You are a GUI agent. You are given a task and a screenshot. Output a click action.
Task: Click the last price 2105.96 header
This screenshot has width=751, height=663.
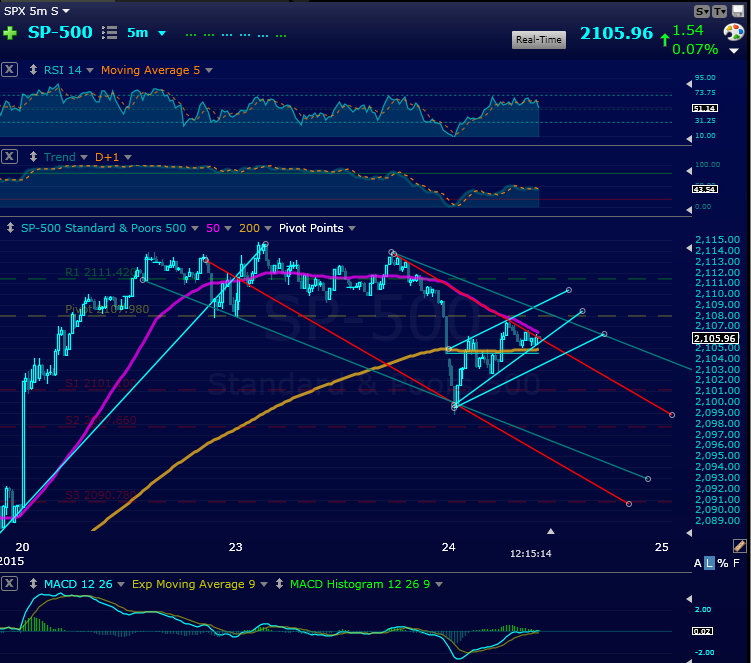coord(616,34)
